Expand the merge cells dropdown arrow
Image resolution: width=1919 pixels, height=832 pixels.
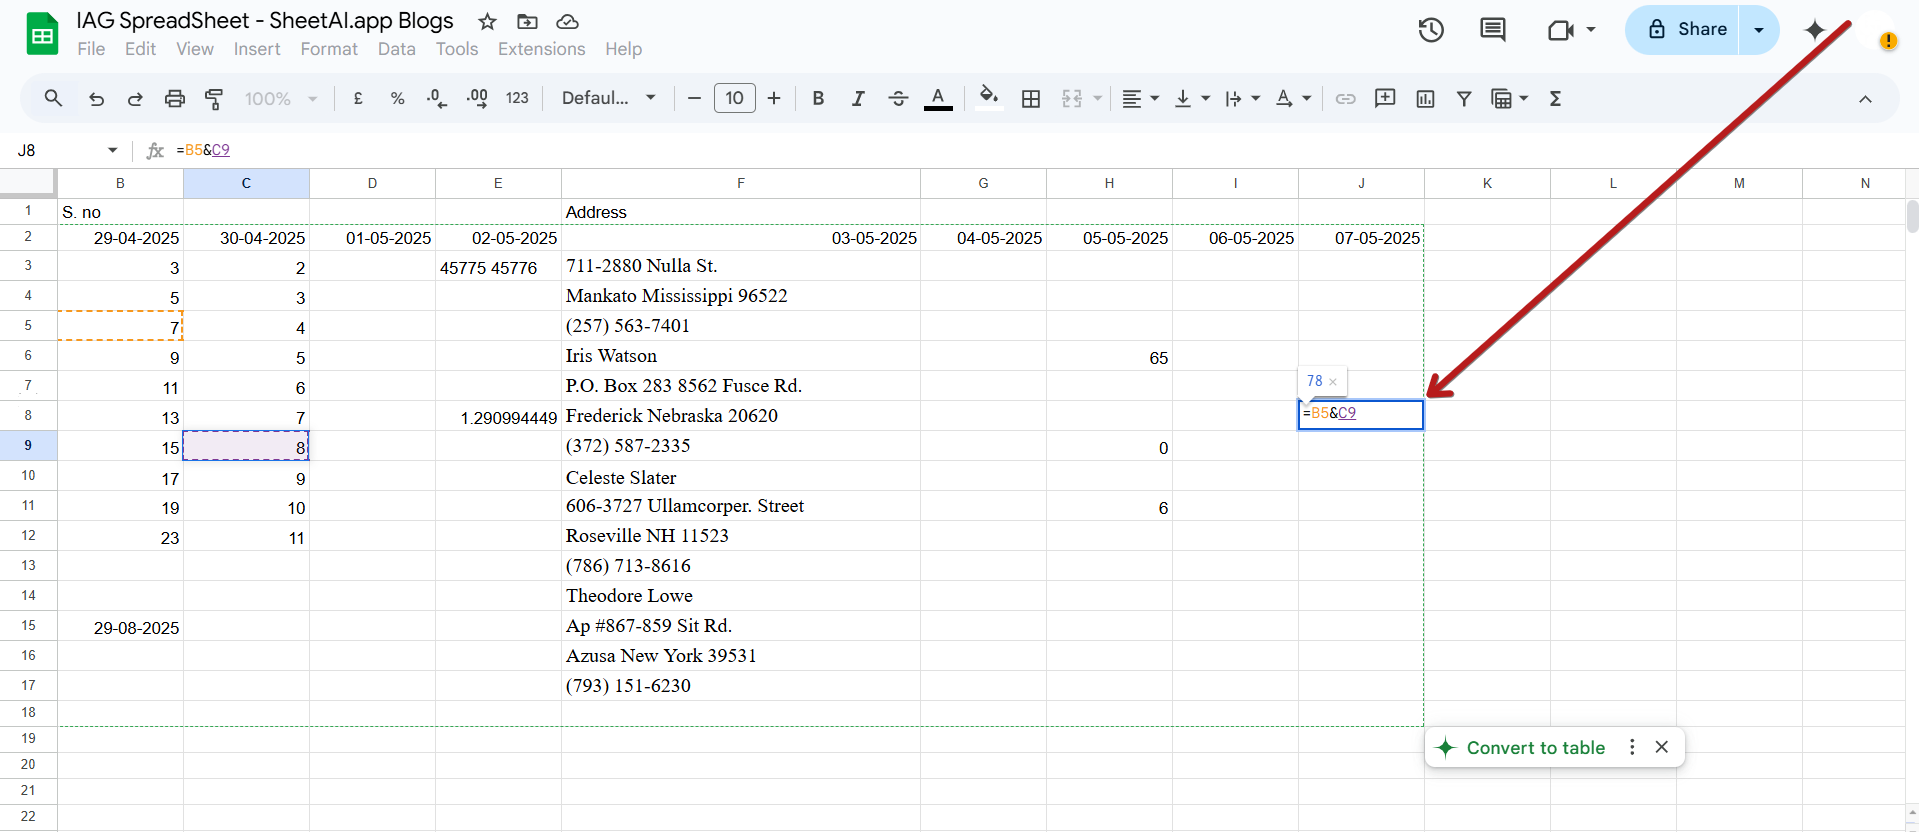click(1098, 98)
